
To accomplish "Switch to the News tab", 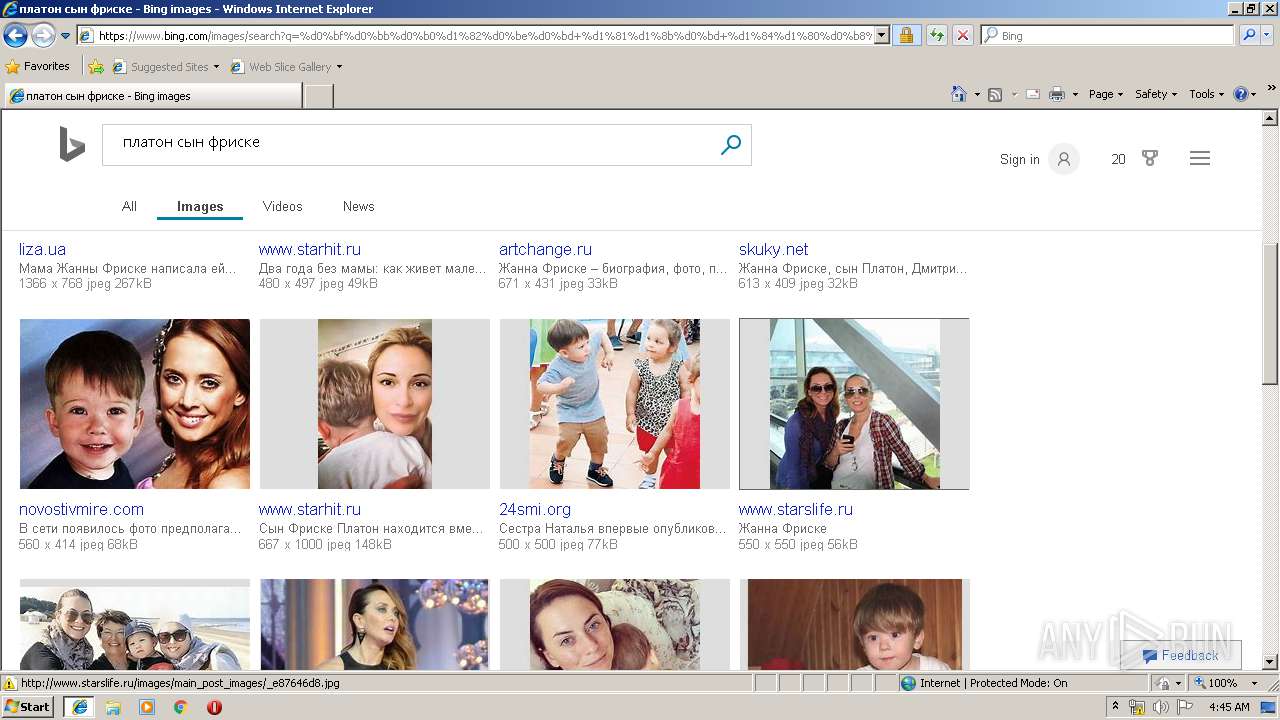I will (x=358, y=206).
